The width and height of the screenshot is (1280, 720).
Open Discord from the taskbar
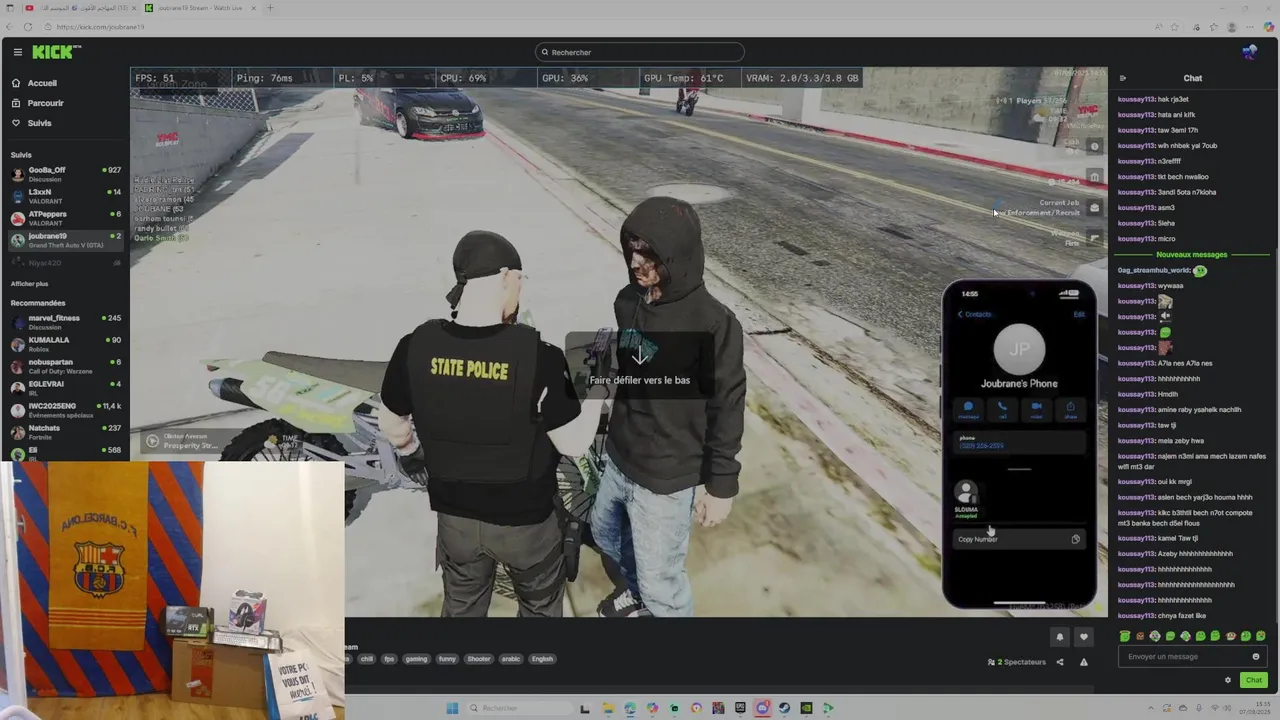tap(762, 708)
